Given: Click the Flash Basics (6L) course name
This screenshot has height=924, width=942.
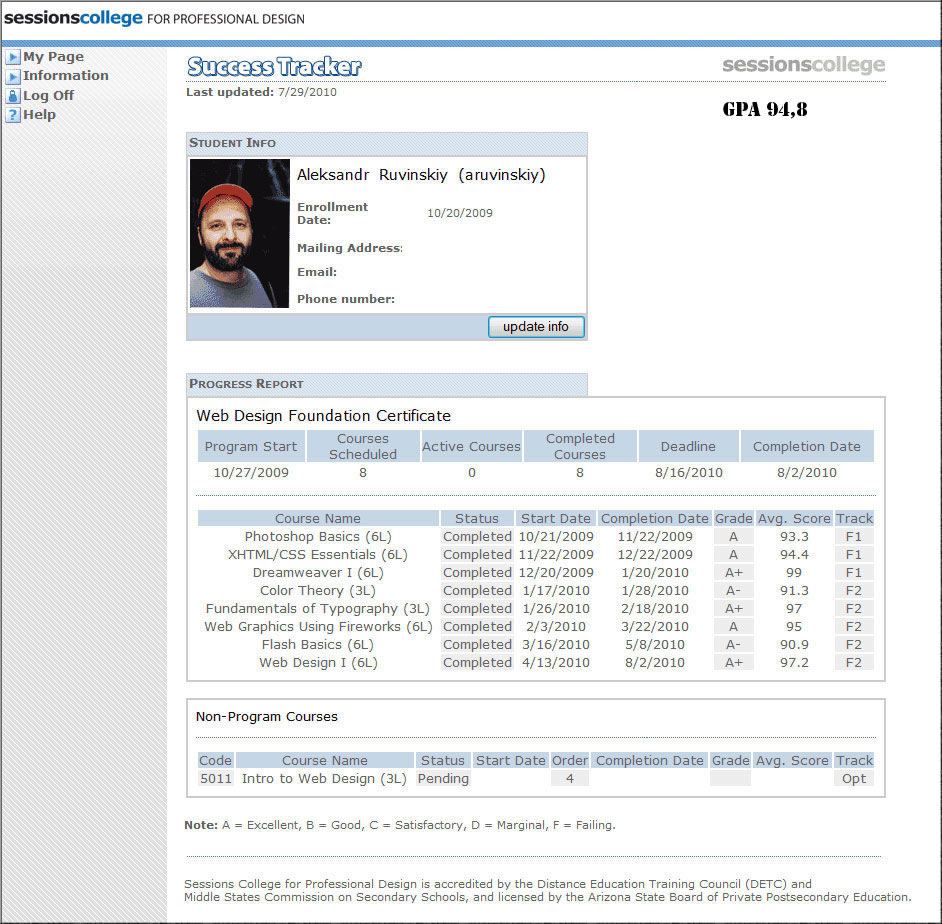Looking at the screenshot, I should point(318,645).
